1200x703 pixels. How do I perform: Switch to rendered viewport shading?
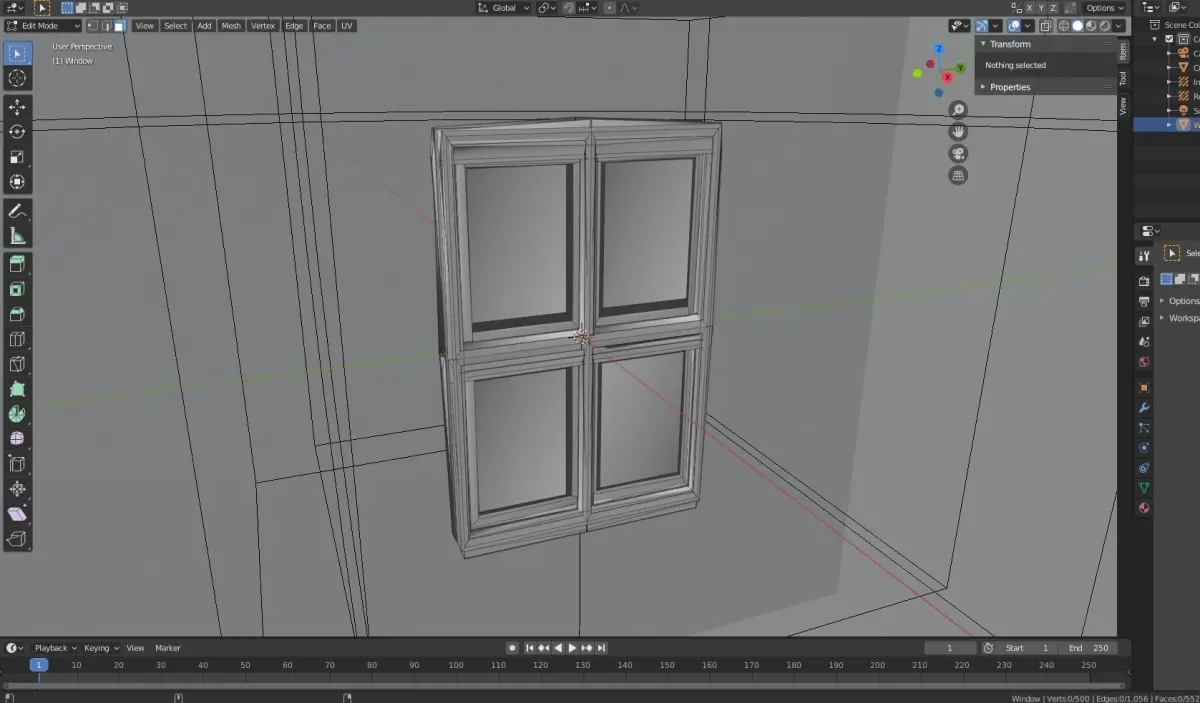click(1103, 26)
